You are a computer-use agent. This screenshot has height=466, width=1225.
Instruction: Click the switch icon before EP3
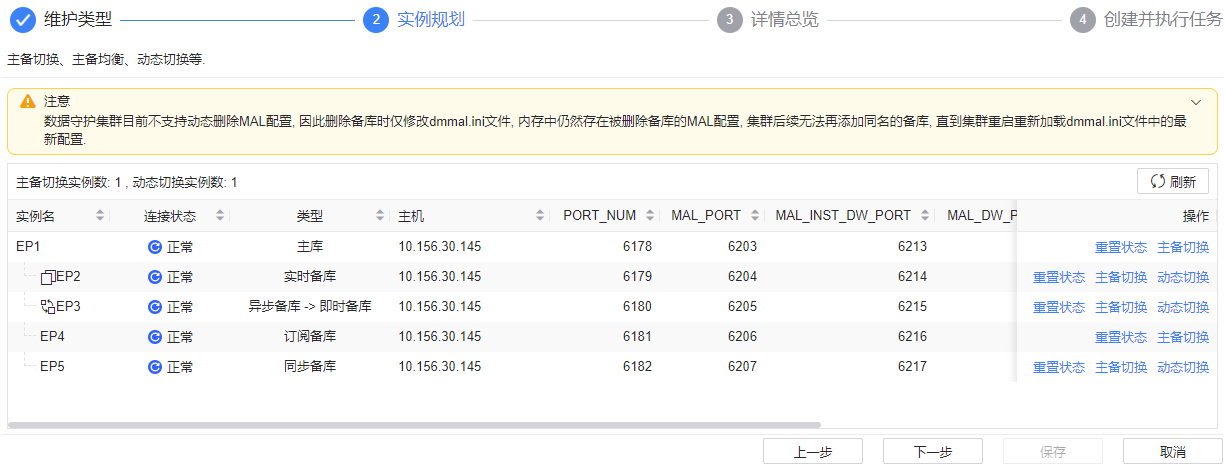(x=47, y=307)
